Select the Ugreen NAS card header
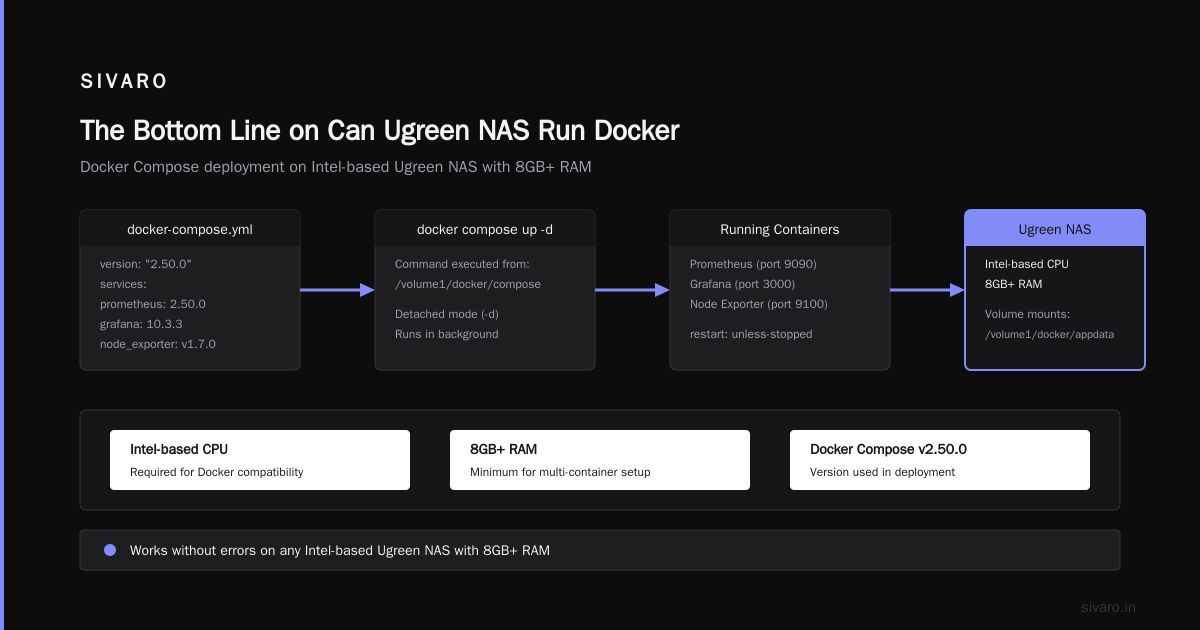The height and width of the screenshot is (630, 1200). tap(1055, 229)
